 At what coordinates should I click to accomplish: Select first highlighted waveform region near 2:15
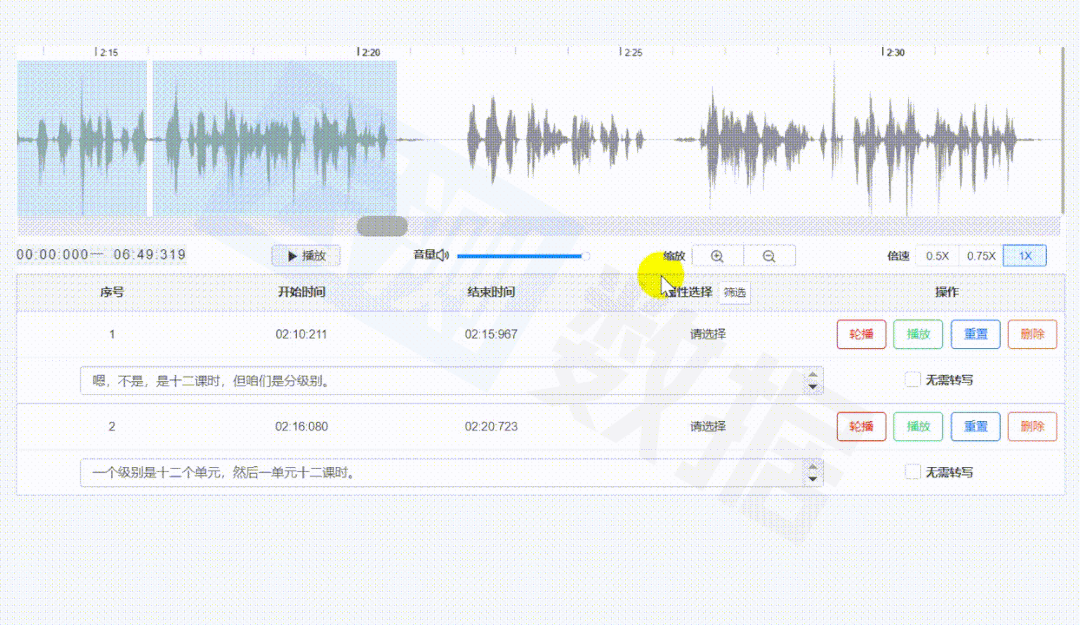point(82,139)
